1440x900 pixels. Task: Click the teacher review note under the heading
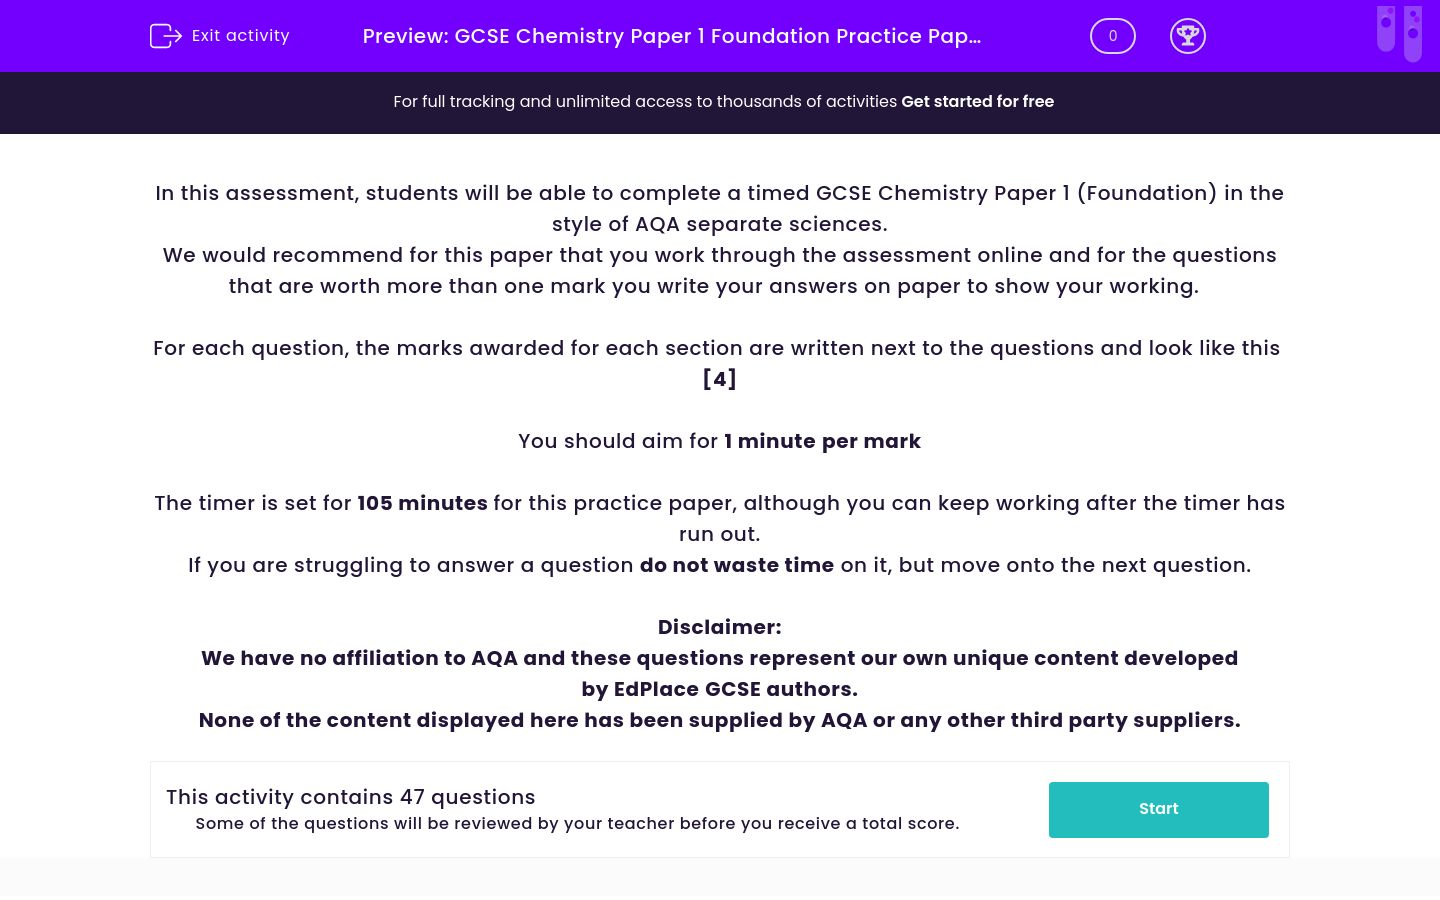(x=577, y=823)
